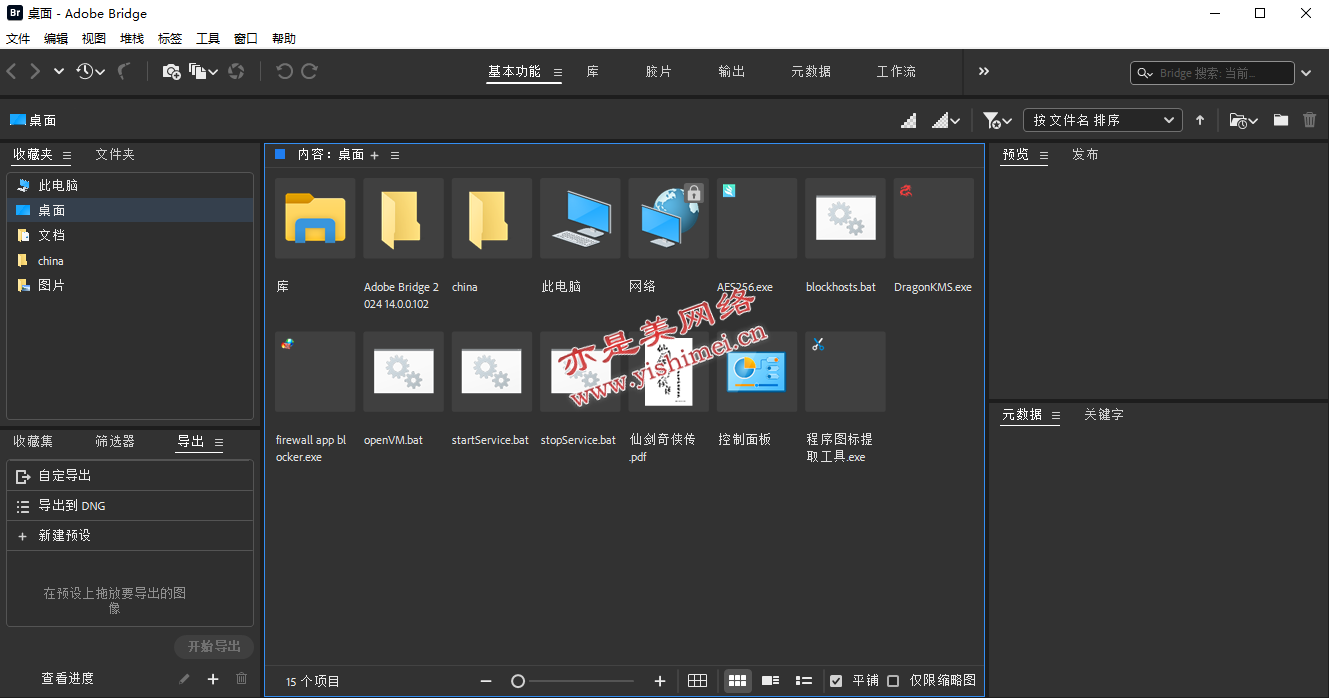Click the delete preset trash icon
The image size is (1329, 698).
click(x=241, y=679)
